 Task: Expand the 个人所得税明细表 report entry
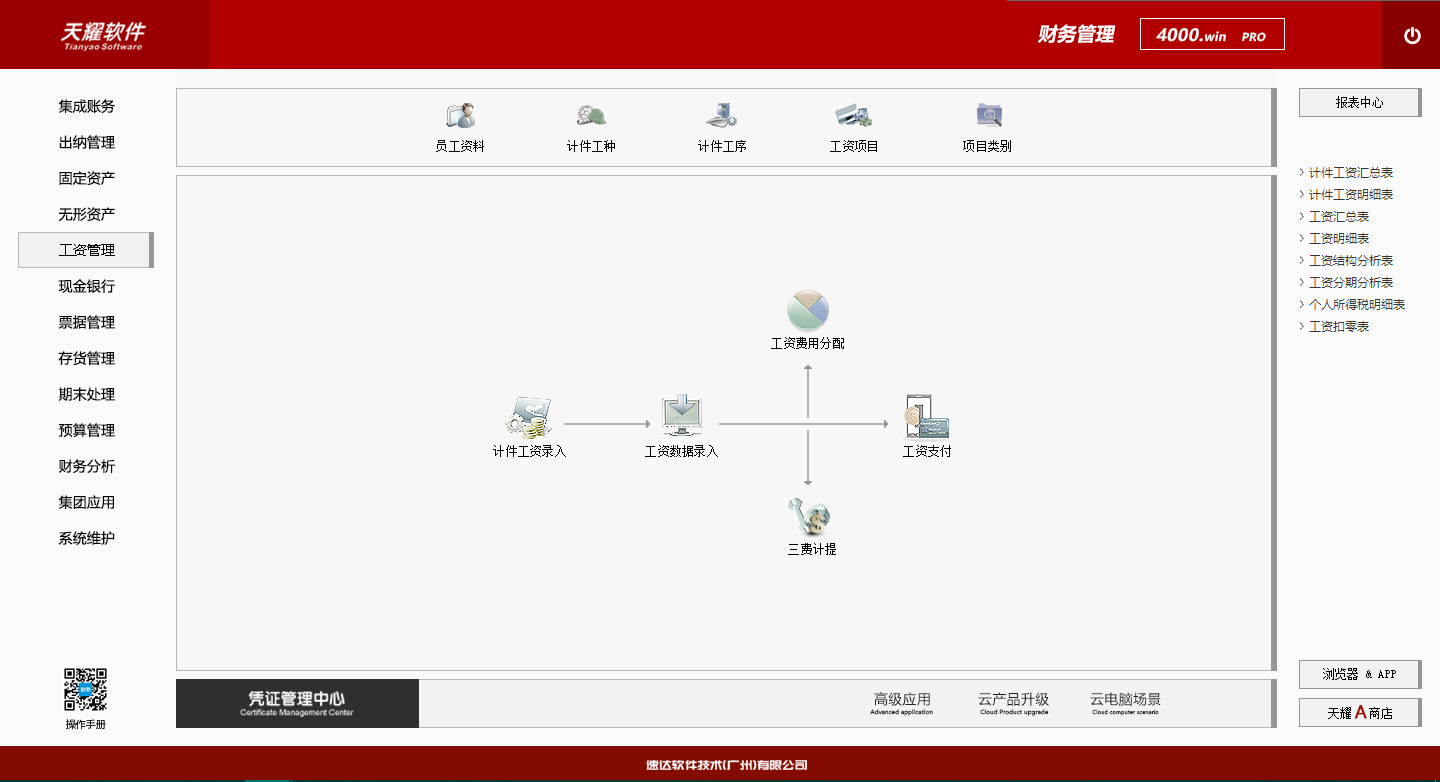click(x=1358, y=304)
